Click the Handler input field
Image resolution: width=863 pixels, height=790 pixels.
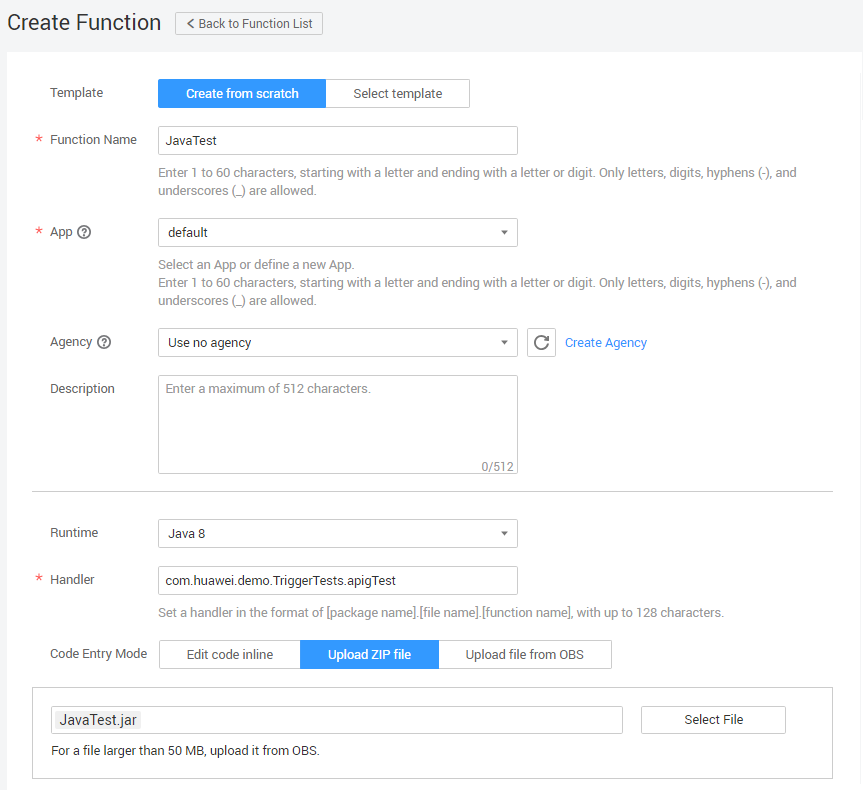(337, 580)
